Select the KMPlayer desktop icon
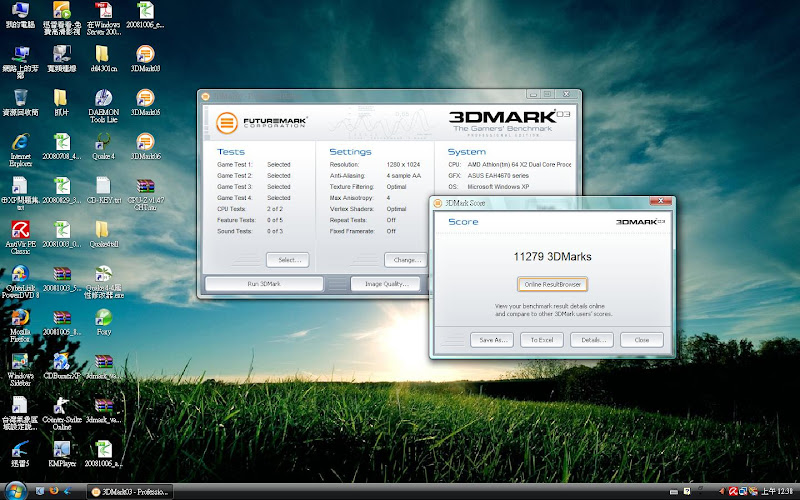This screenshot has height=500, width=800. (62, 453)
